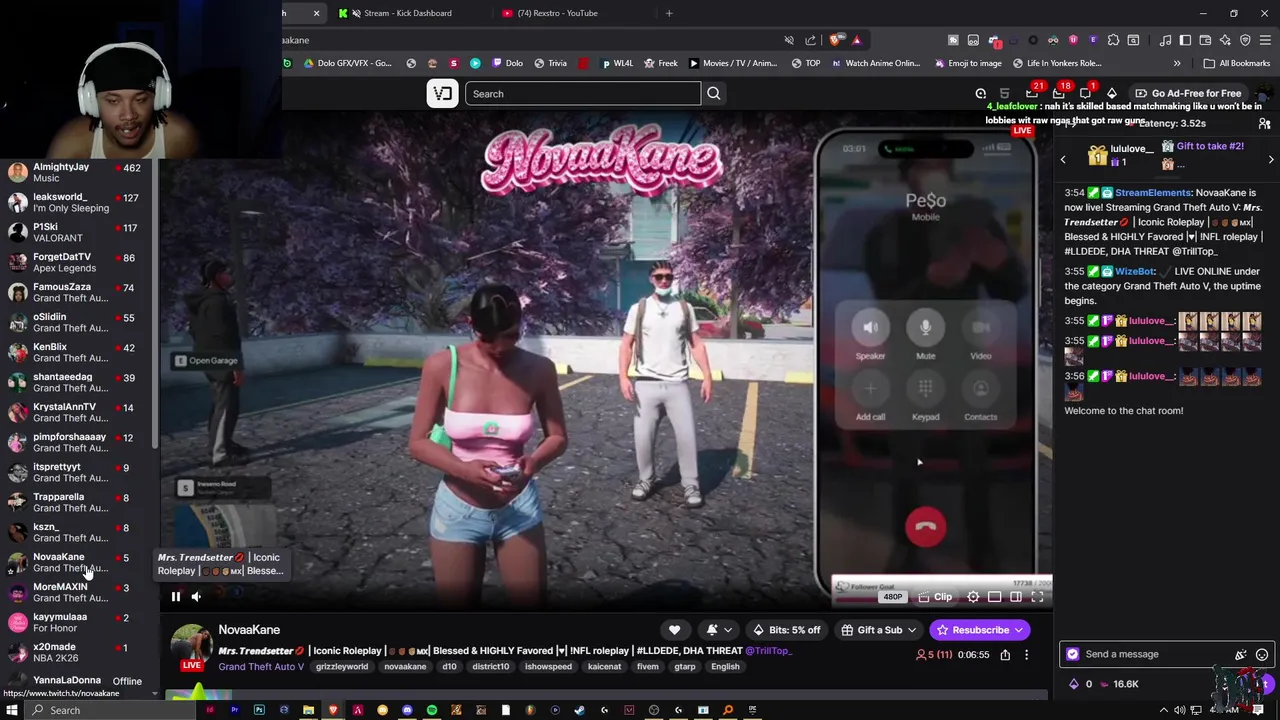
Task: Enter fullscreen mode on the player
Action: 1037,597
